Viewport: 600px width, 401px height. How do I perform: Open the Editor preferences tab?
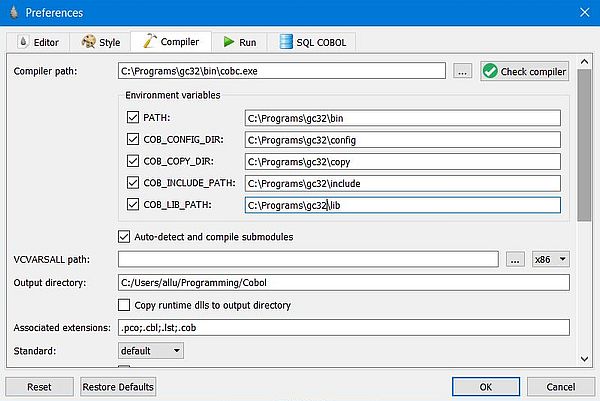coord(38,42)
